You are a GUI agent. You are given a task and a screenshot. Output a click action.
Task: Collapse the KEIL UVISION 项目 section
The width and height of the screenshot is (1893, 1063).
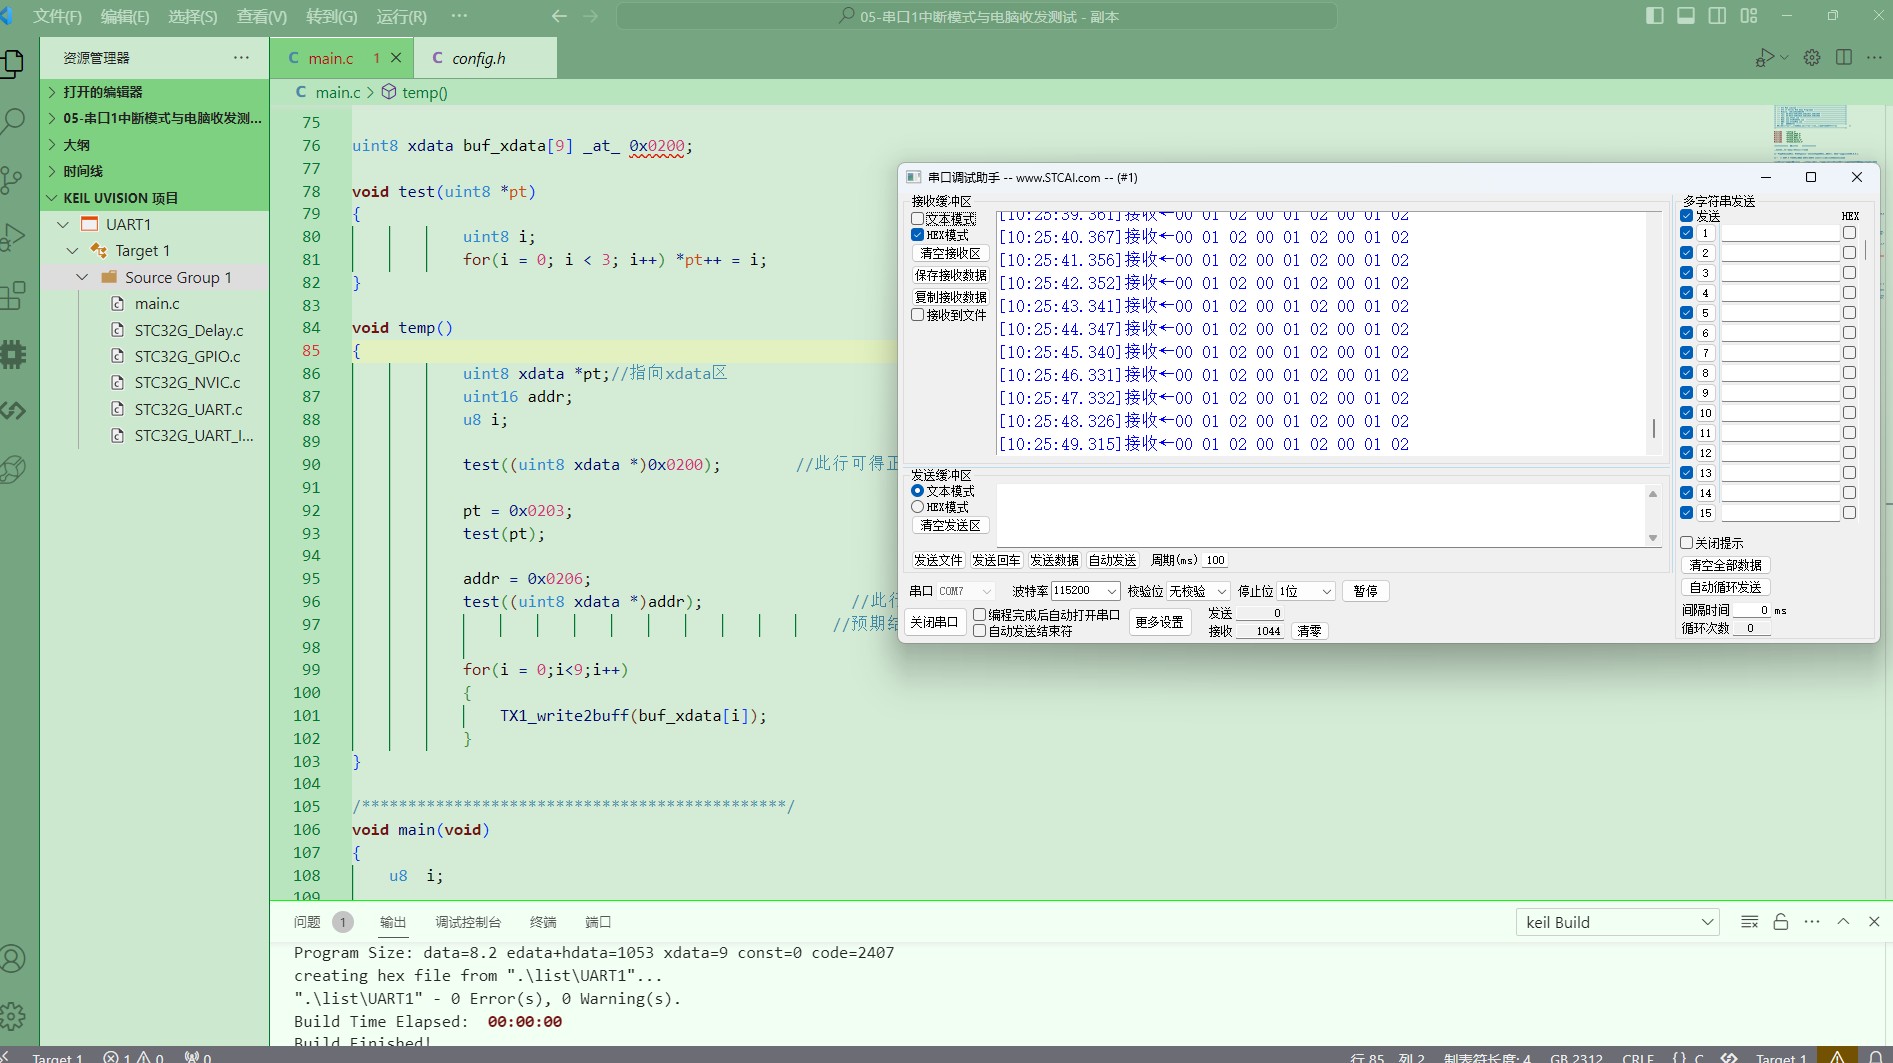click(x=155, y=198)
